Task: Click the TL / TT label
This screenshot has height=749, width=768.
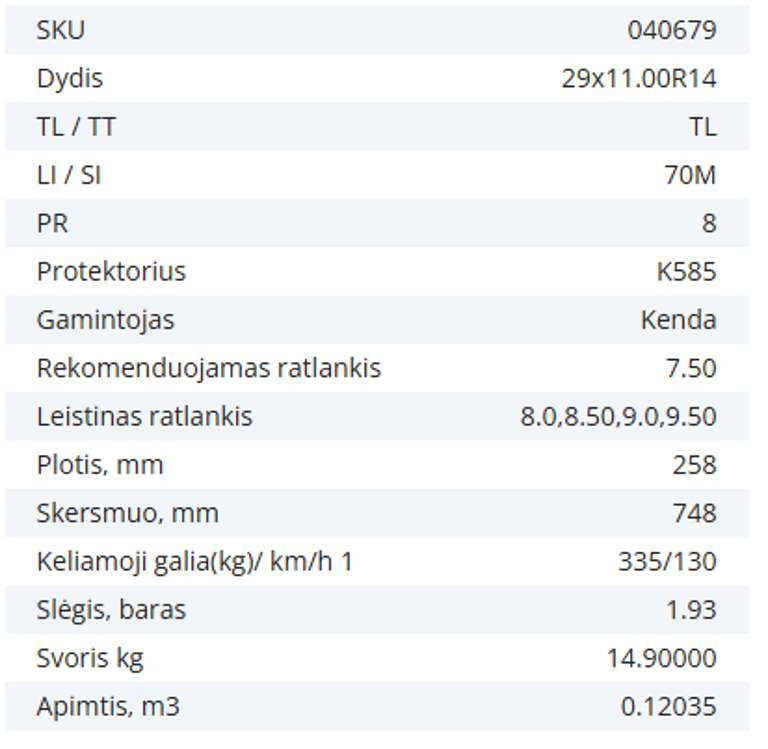Action: click(x=76, y=127)
